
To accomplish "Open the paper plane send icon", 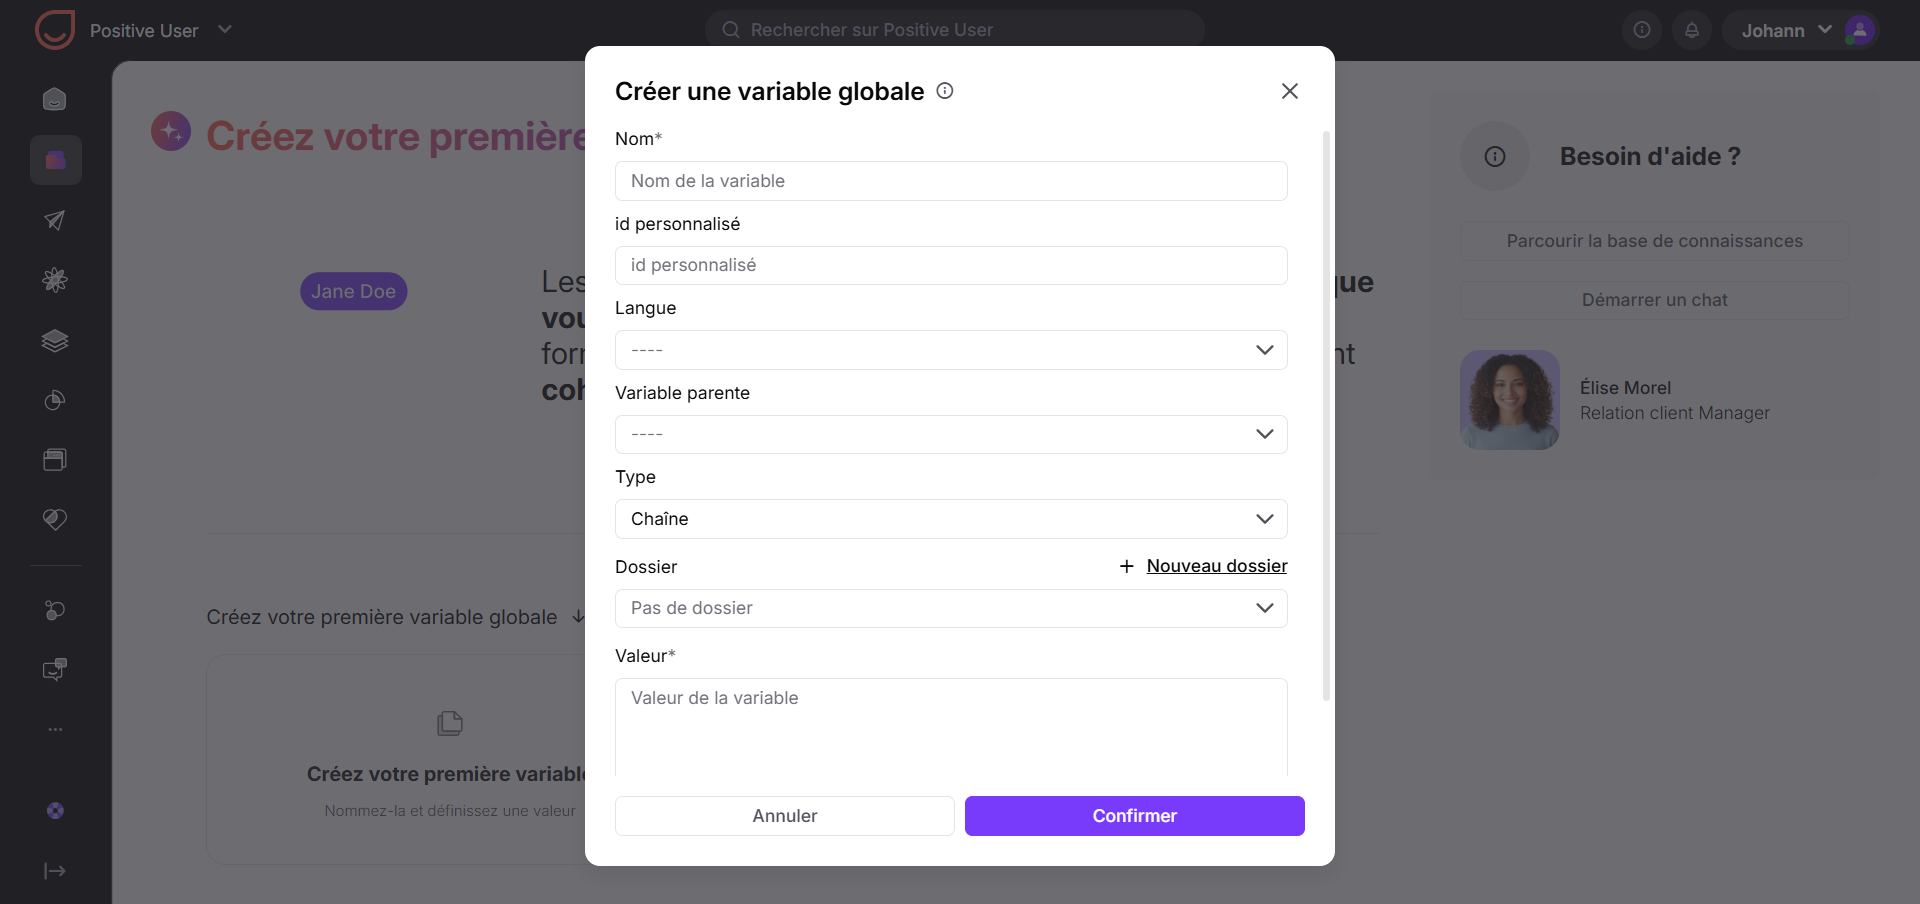I will (55, 220).
